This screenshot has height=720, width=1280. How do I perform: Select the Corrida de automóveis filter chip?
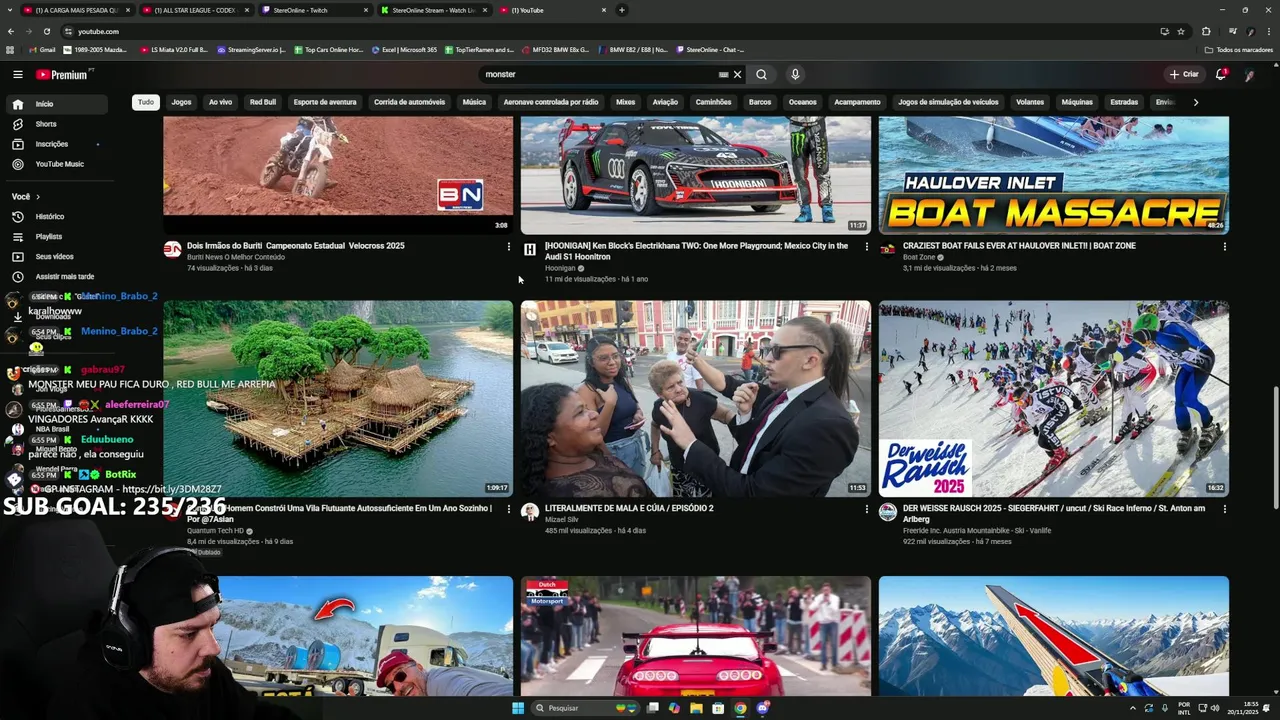click(409, 102)
